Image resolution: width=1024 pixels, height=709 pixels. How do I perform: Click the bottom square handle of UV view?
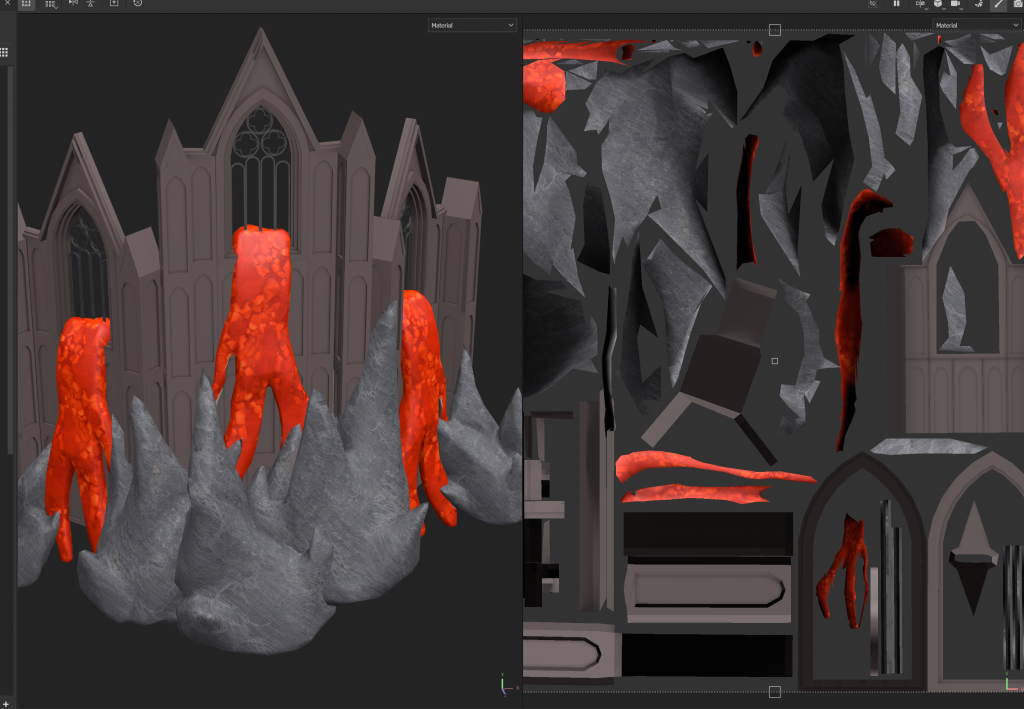click(774, 691)
